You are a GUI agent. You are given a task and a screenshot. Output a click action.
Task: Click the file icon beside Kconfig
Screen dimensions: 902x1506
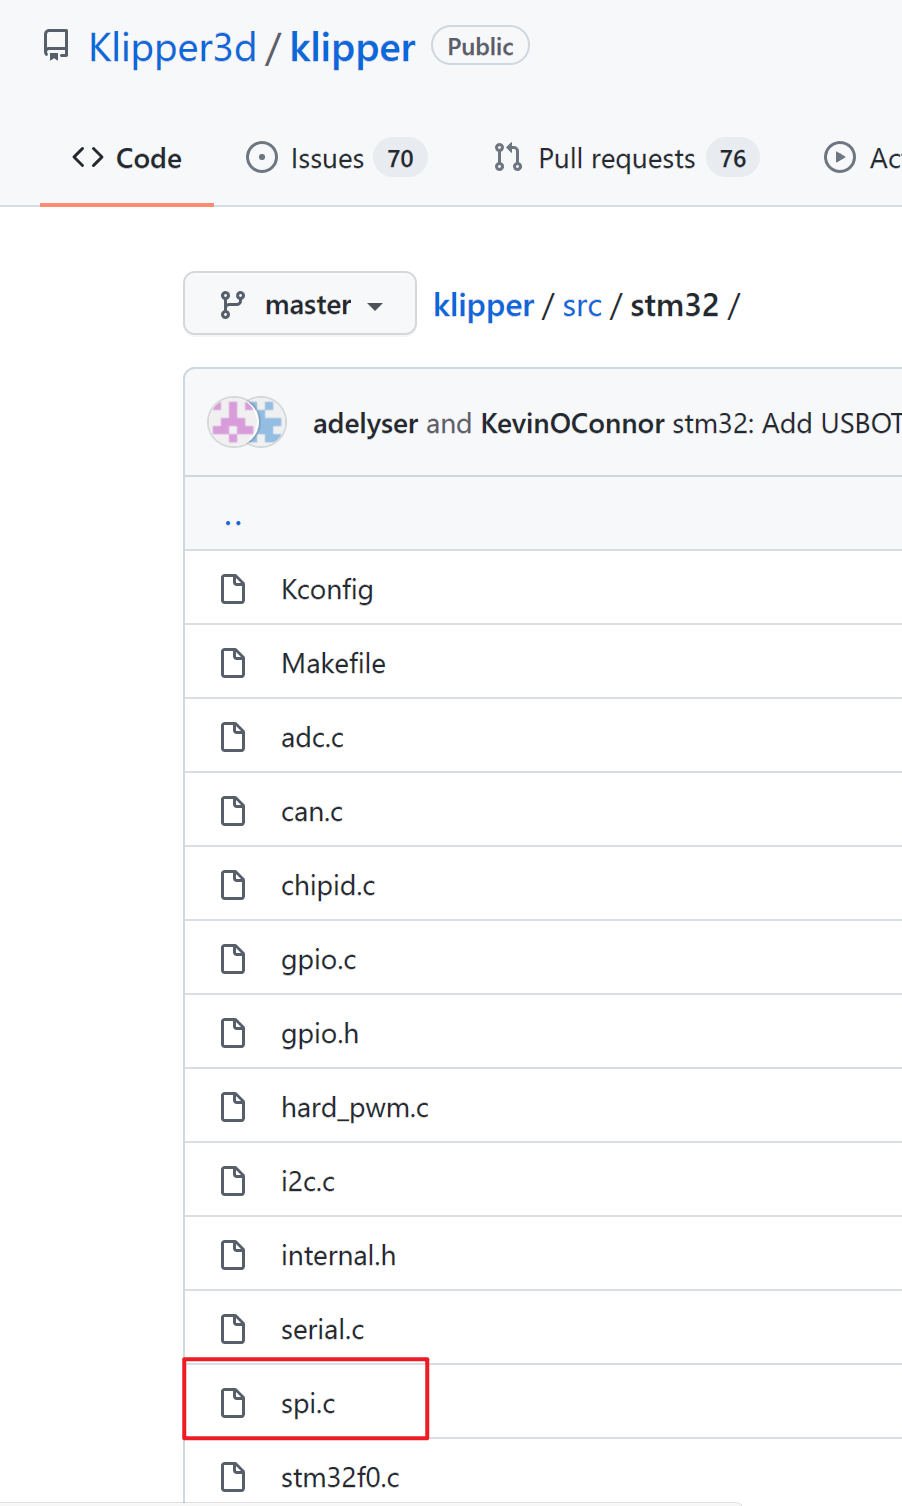click(233, 589)
